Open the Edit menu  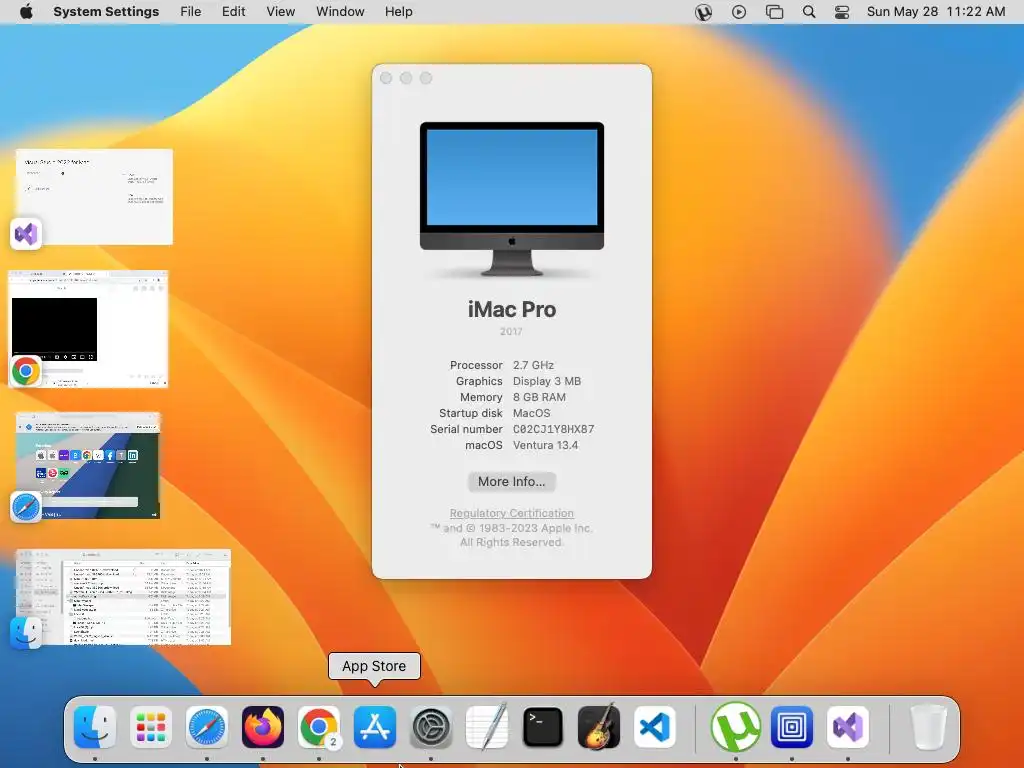tap(233, 12)
